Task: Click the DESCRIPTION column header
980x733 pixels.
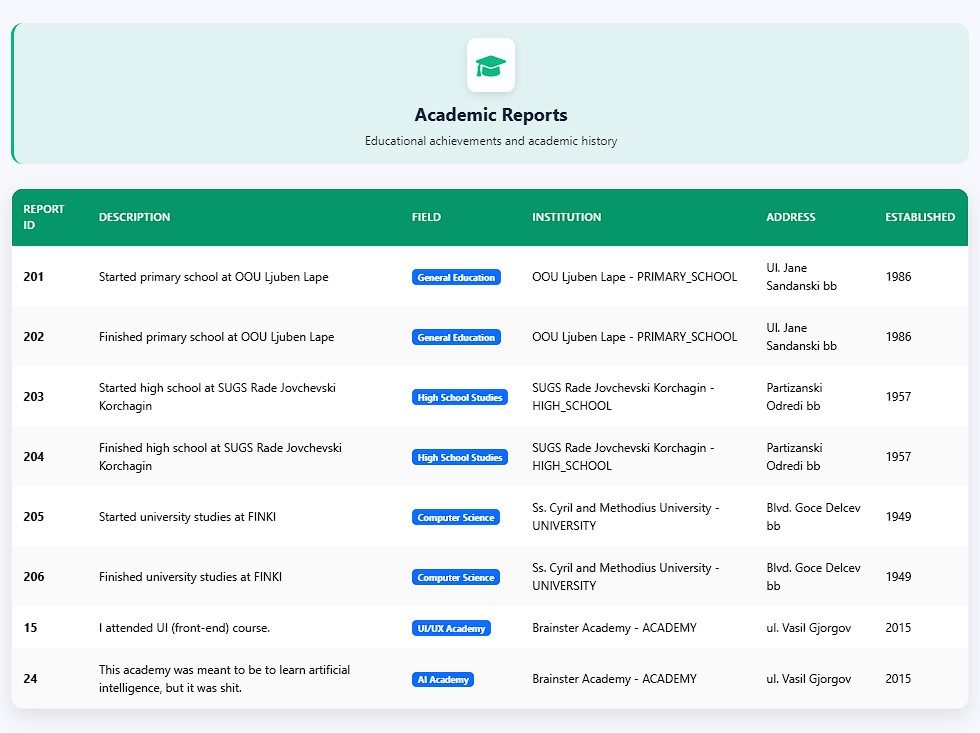Action: click(134, 217)
